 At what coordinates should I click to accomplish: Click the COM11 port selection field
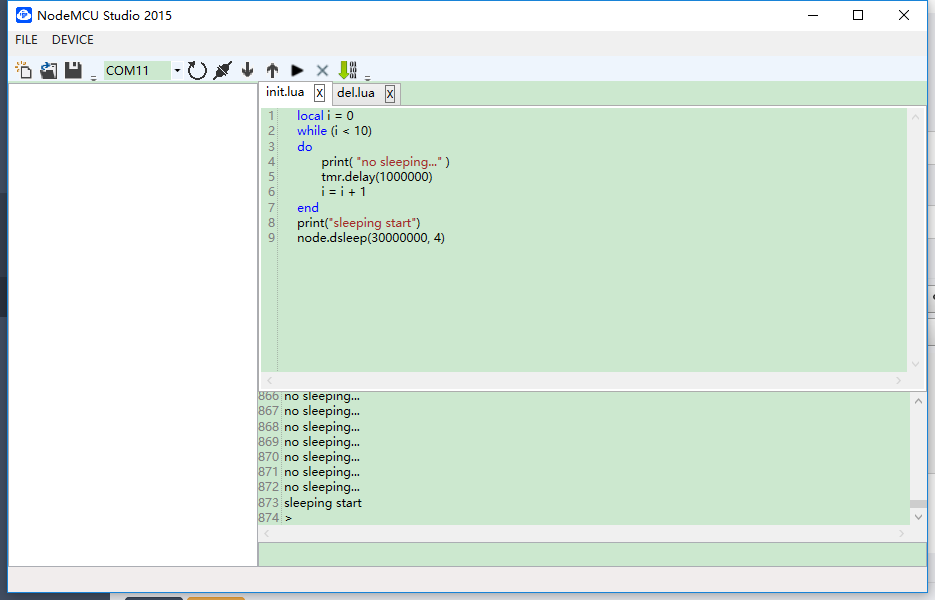pos(137,70)
